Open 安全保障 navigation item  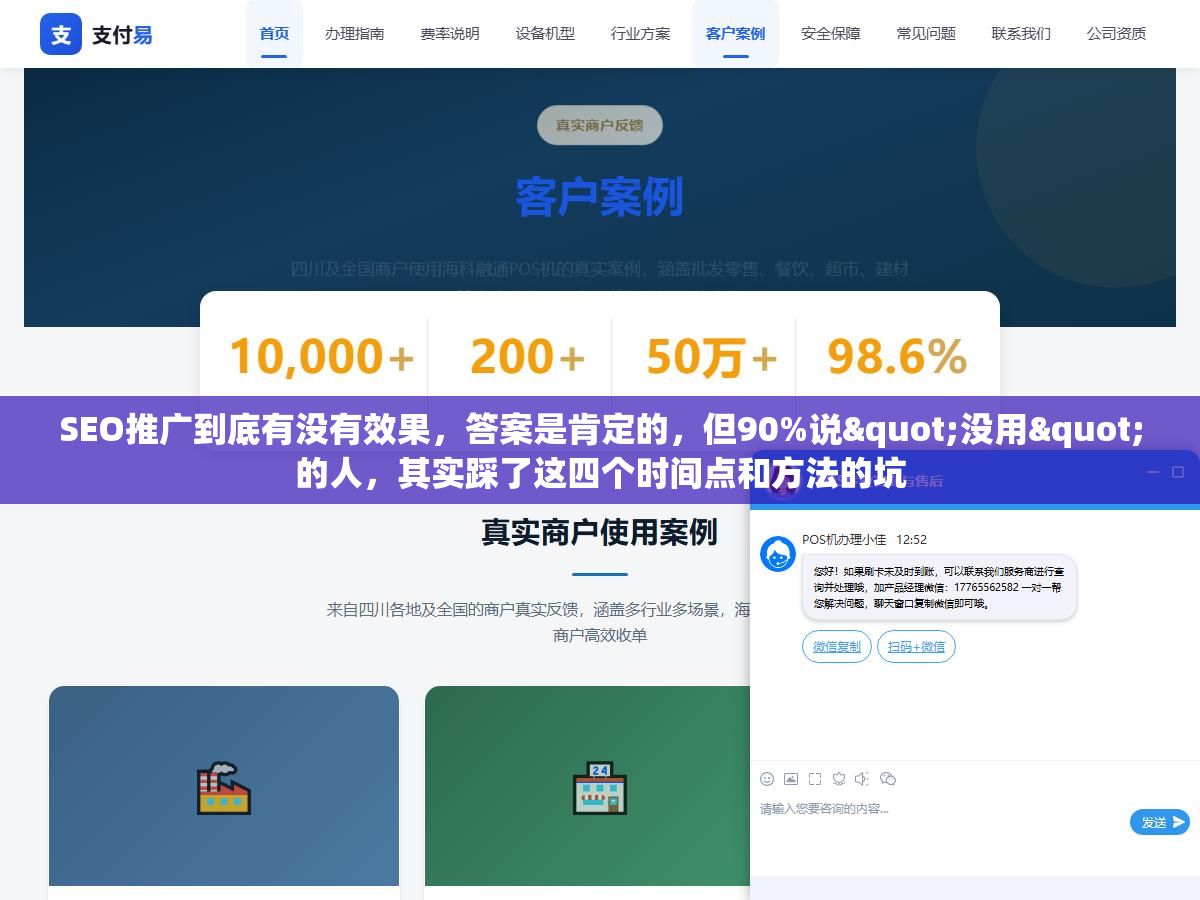[x=831, y=33]
